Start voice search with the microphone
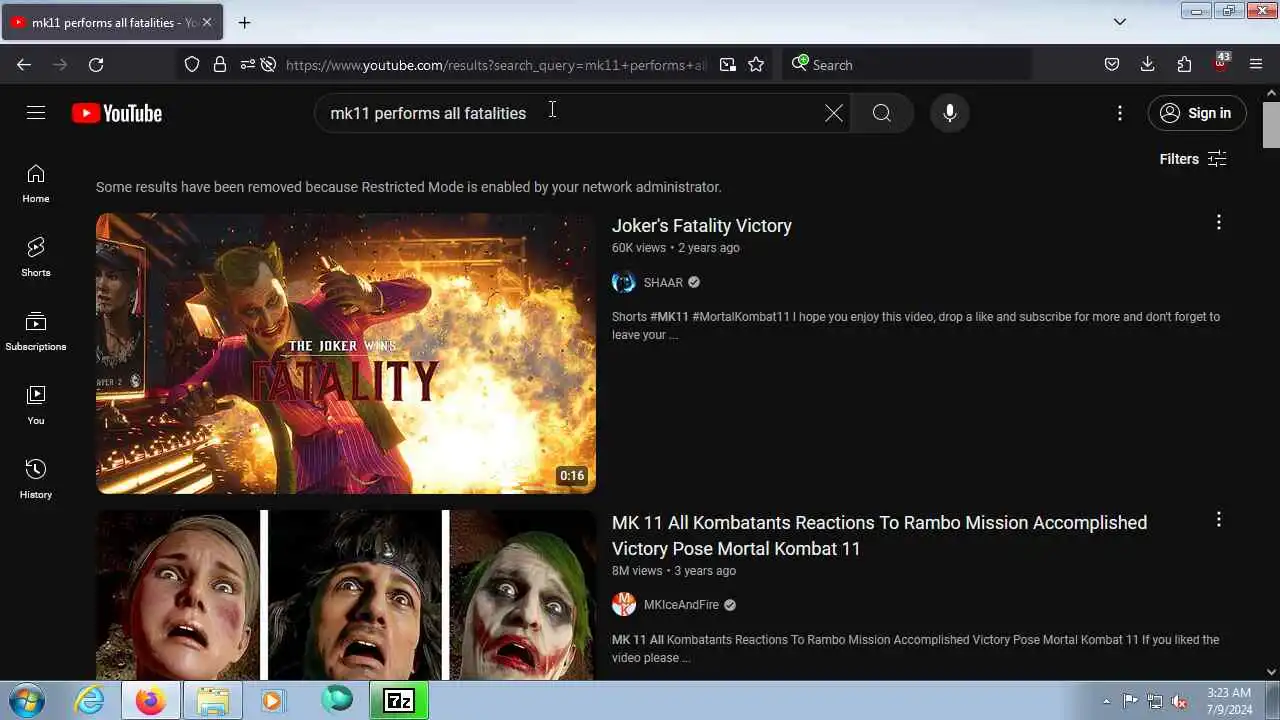 click(950, 113)
